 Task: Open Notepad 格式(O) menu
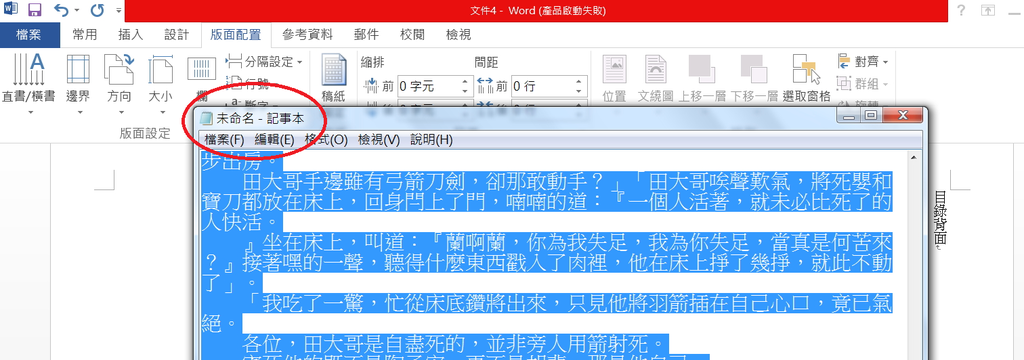326,139
